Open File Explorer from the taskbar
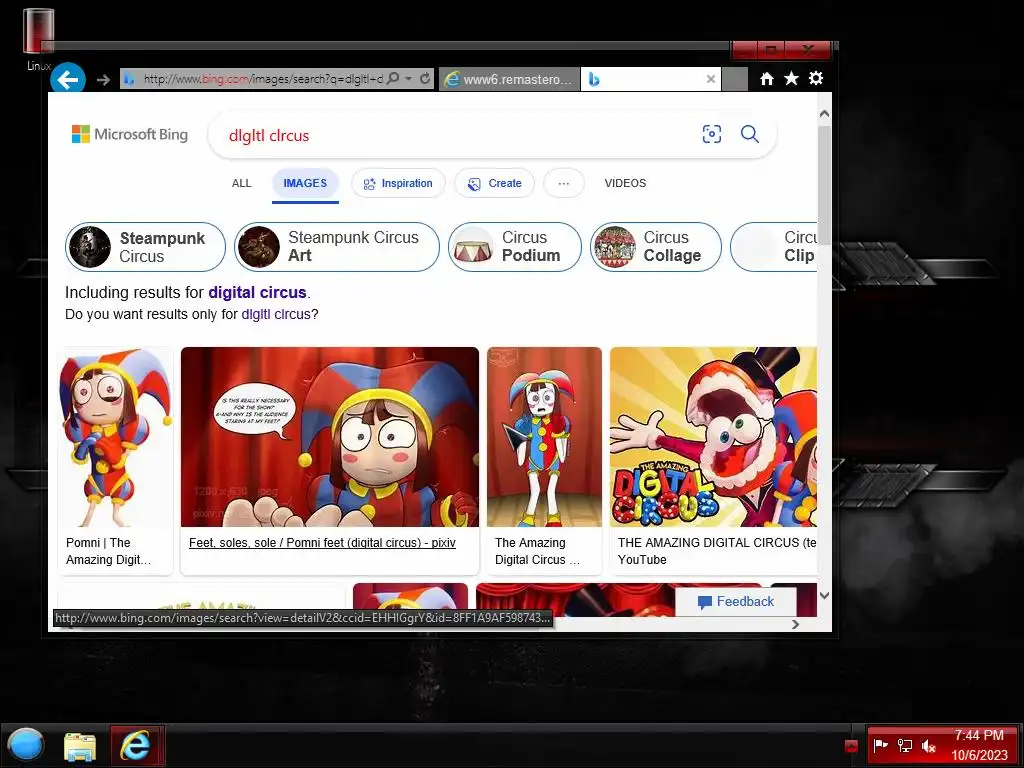 pos(80,746)
